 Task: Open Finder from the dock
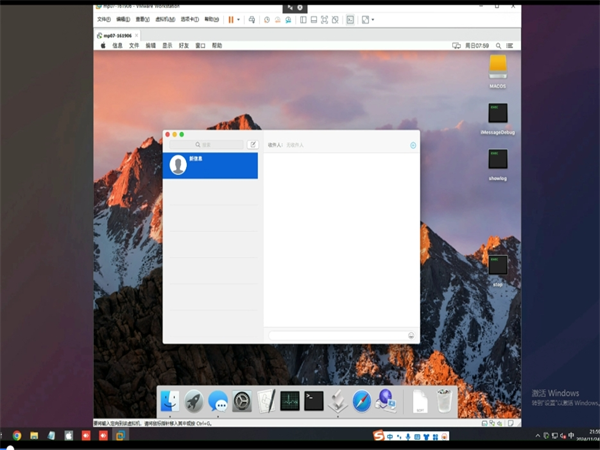coord(170,401)
